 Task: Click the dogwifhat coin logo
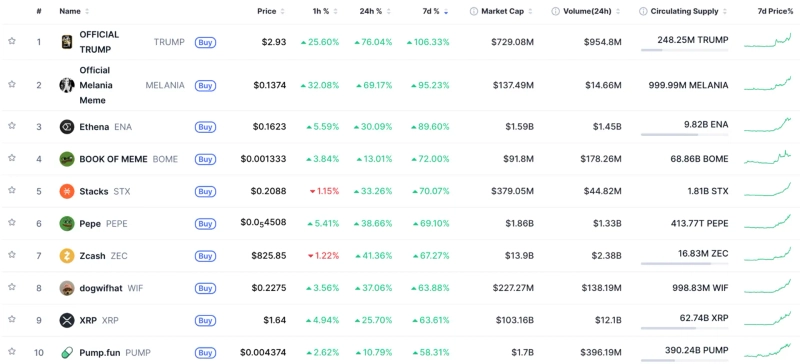click(67, 288)
